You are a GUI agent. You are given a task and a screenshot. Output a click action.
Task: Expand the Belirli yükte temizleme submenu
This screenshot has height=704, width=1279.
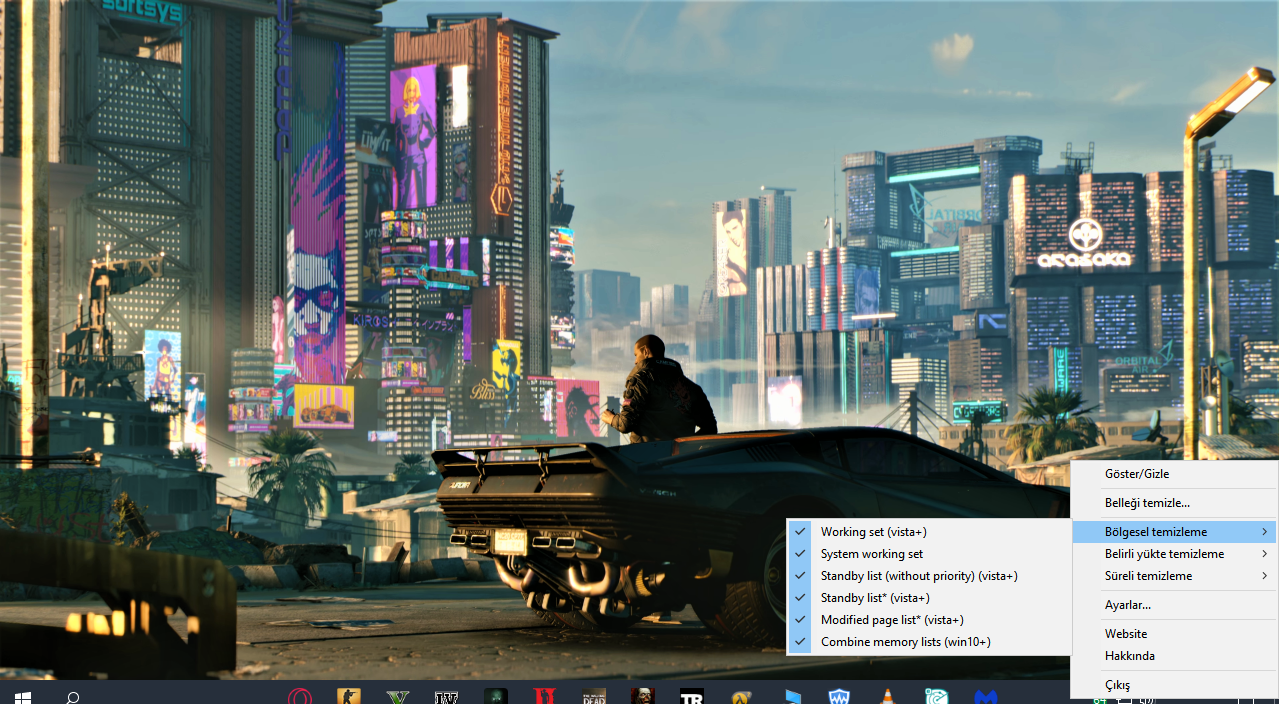click(x=1174, y=554)
